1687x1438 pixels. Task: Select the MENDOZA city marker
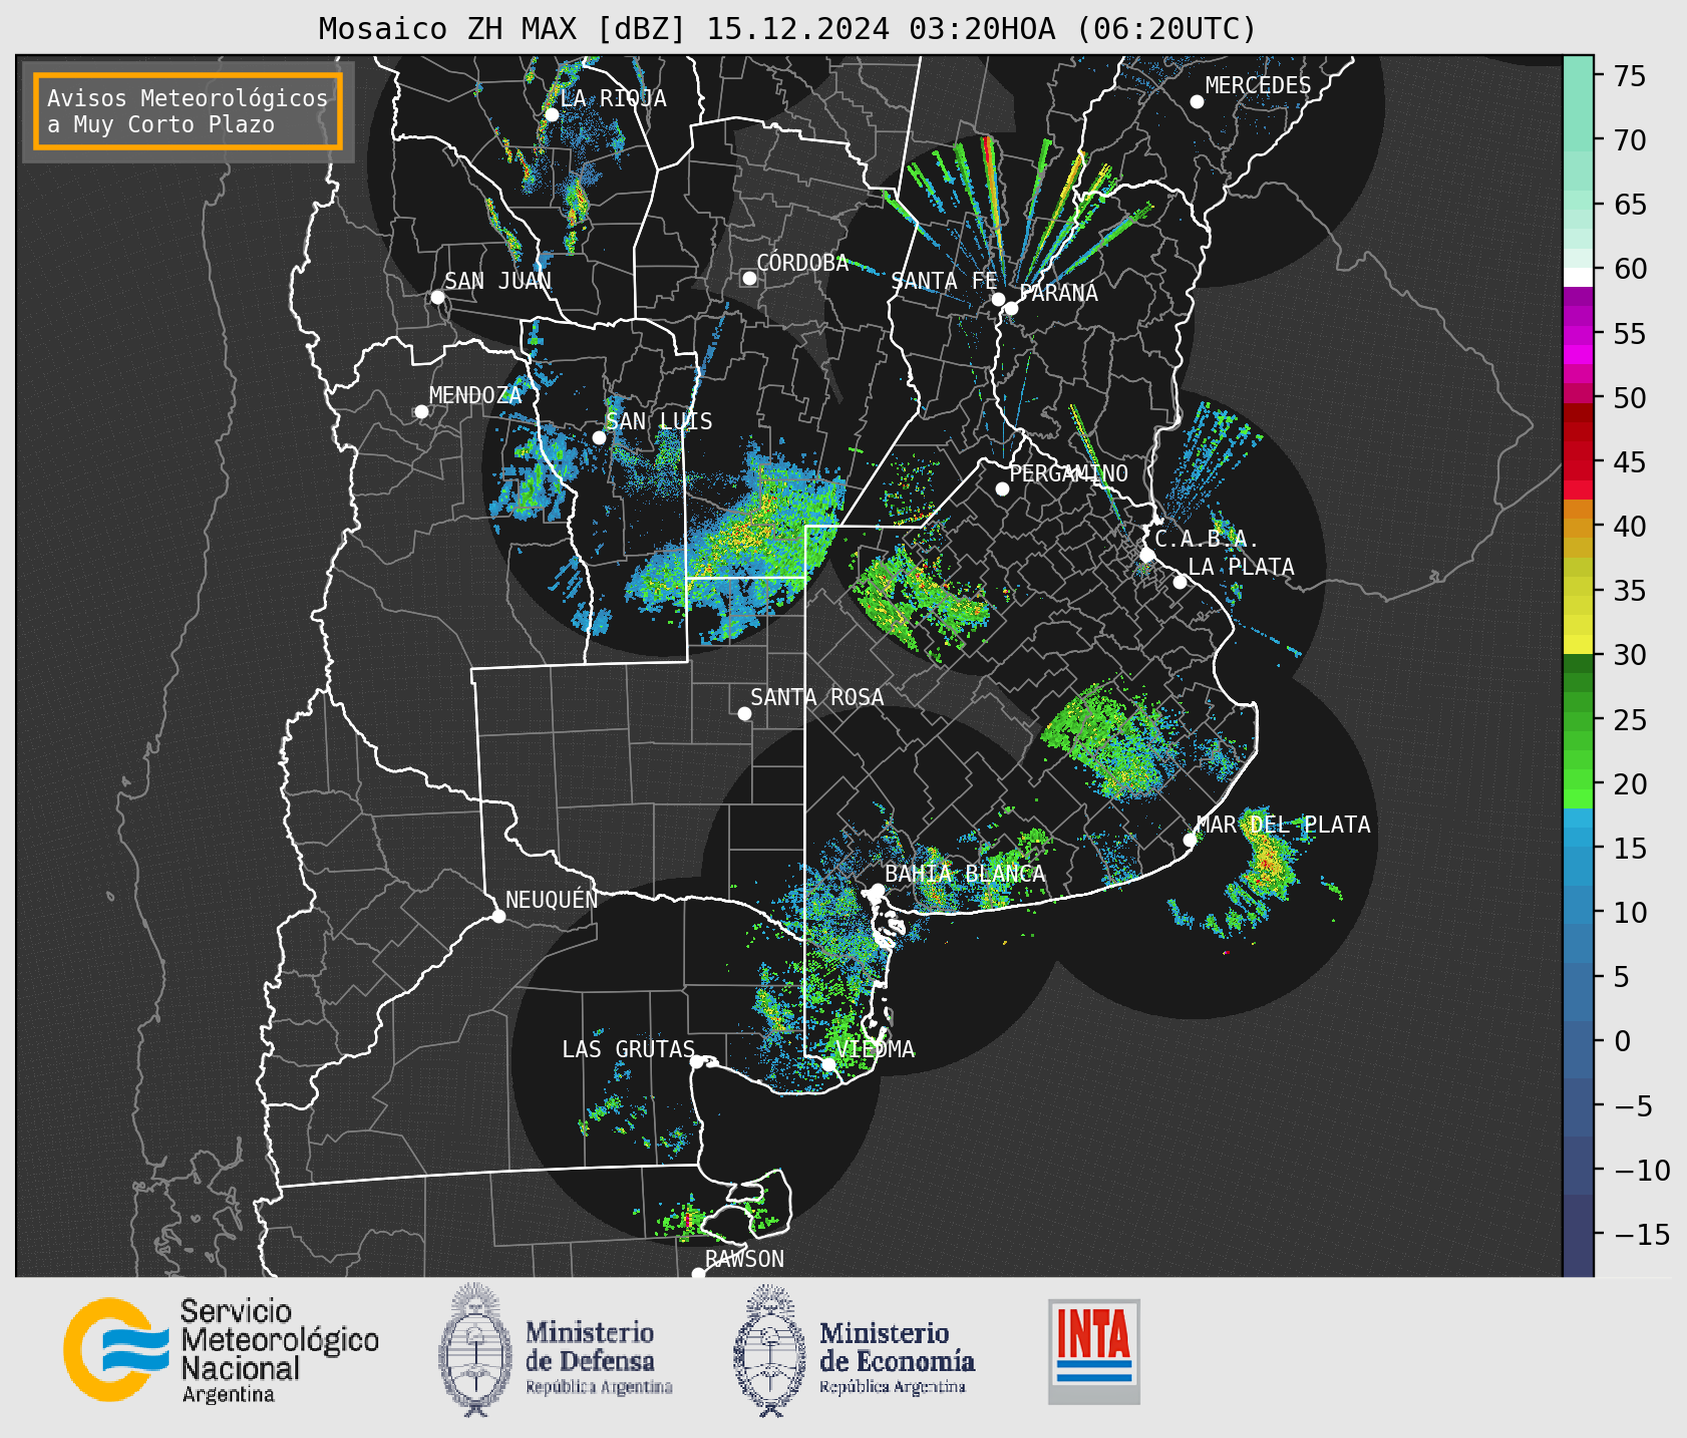(421, 412)
